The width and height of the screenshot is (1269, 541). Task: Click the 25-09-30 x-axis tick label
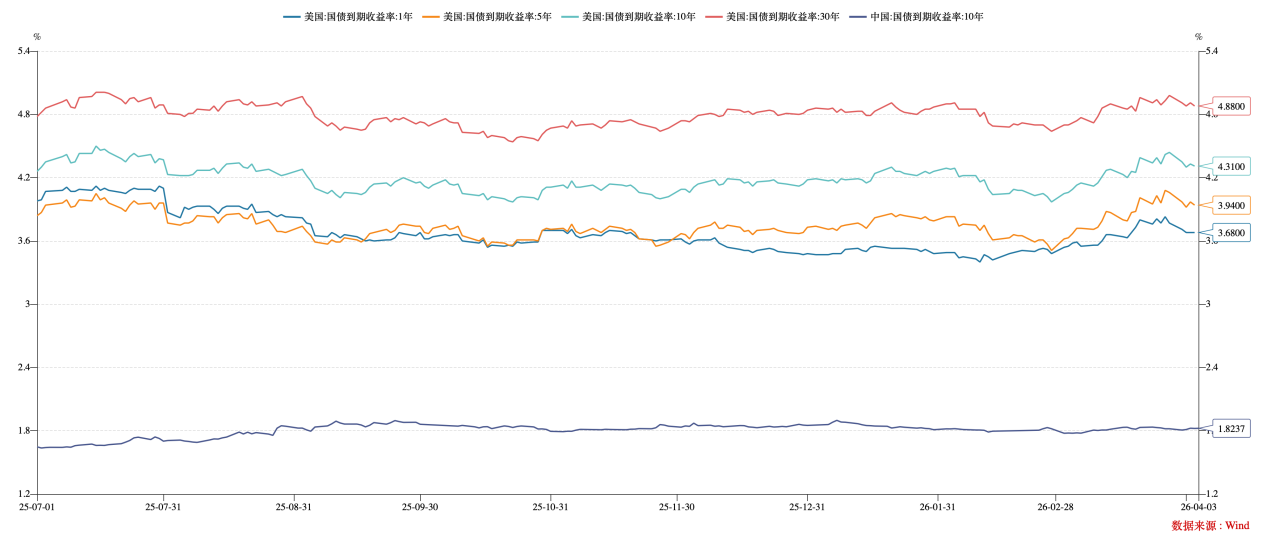[x=420, y=508]
